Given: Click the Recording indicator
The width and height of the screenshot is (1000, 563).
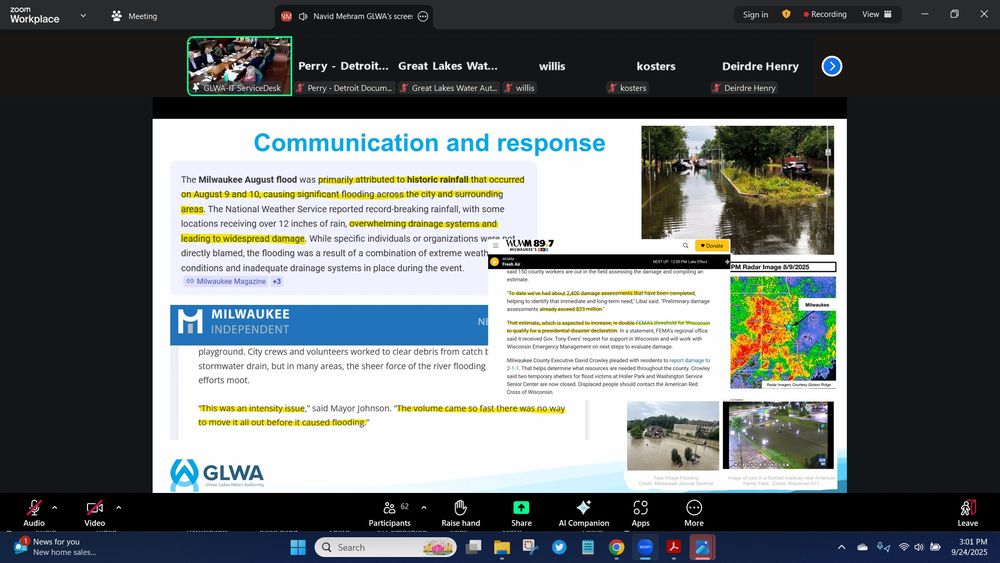Looking at the screenshot, I should click(x=825, y=14).
